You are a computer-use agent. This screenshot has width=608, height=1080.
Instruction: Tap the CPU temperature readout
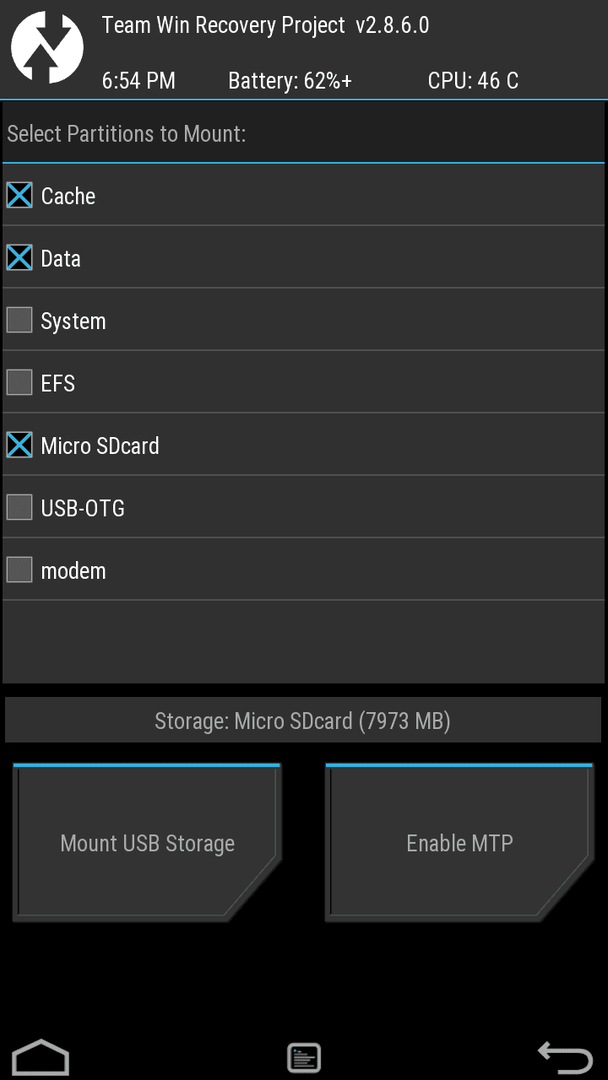[x=473, y=81]
